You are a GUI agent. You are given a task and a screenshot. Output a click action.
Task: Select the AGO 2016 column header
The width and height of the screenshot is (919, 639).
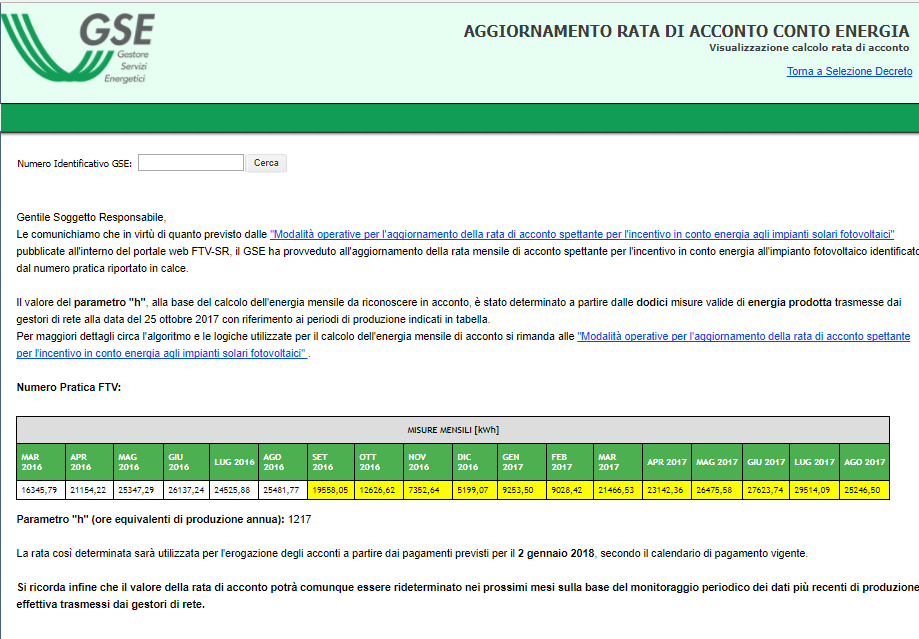[283, 462]
